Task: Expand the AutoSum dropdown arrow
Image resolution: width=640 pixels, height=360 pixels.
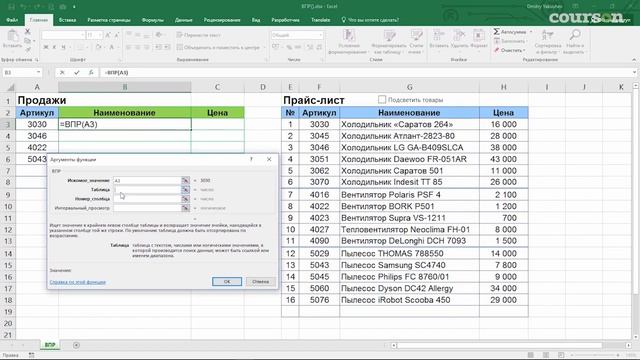Action: pyautogui.click(x=531, y=31)
